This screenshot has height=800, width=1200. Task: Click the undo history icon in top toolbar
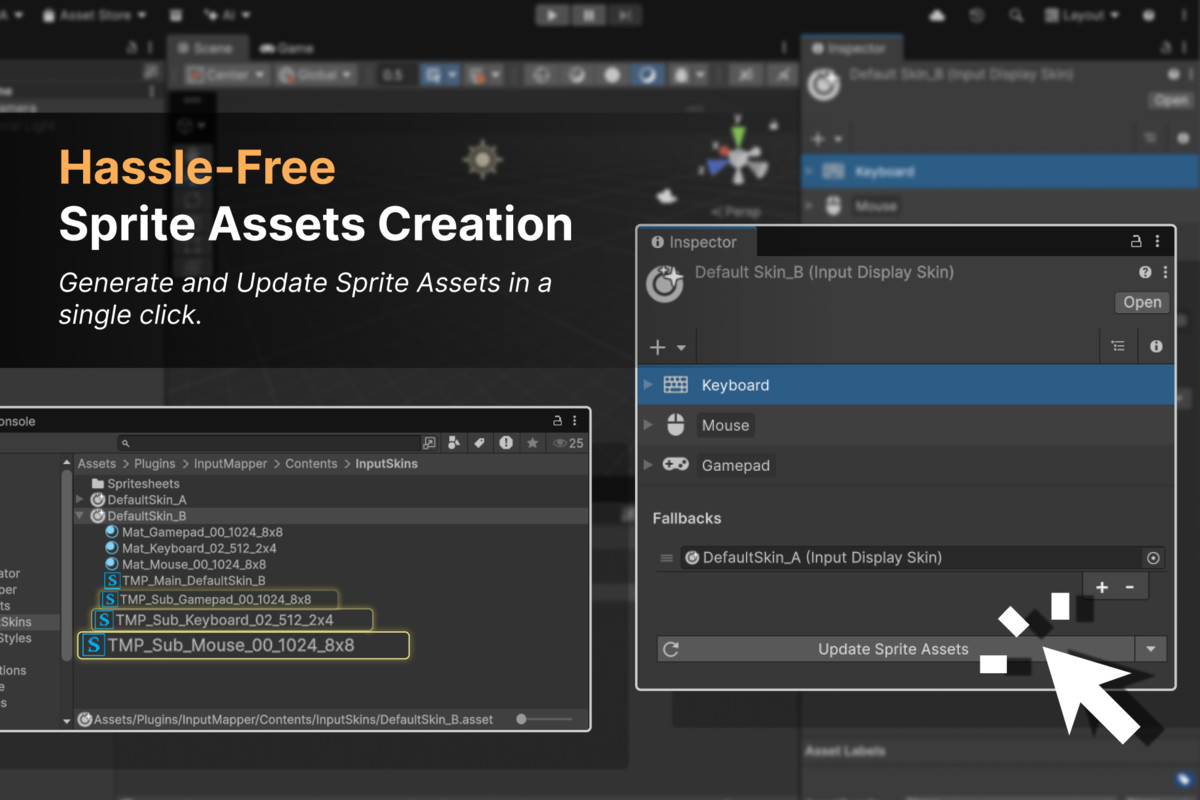pyautogui.click(x=976, y=15)
